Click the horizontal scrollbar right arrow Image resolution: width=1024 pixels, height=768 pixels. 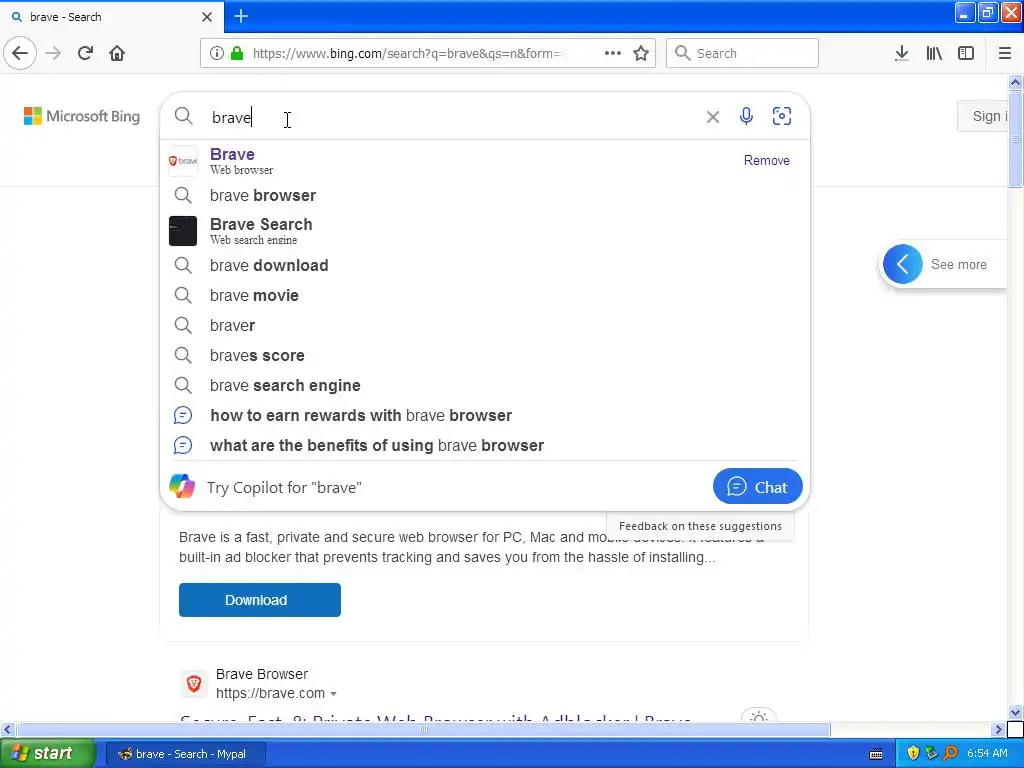998,729
